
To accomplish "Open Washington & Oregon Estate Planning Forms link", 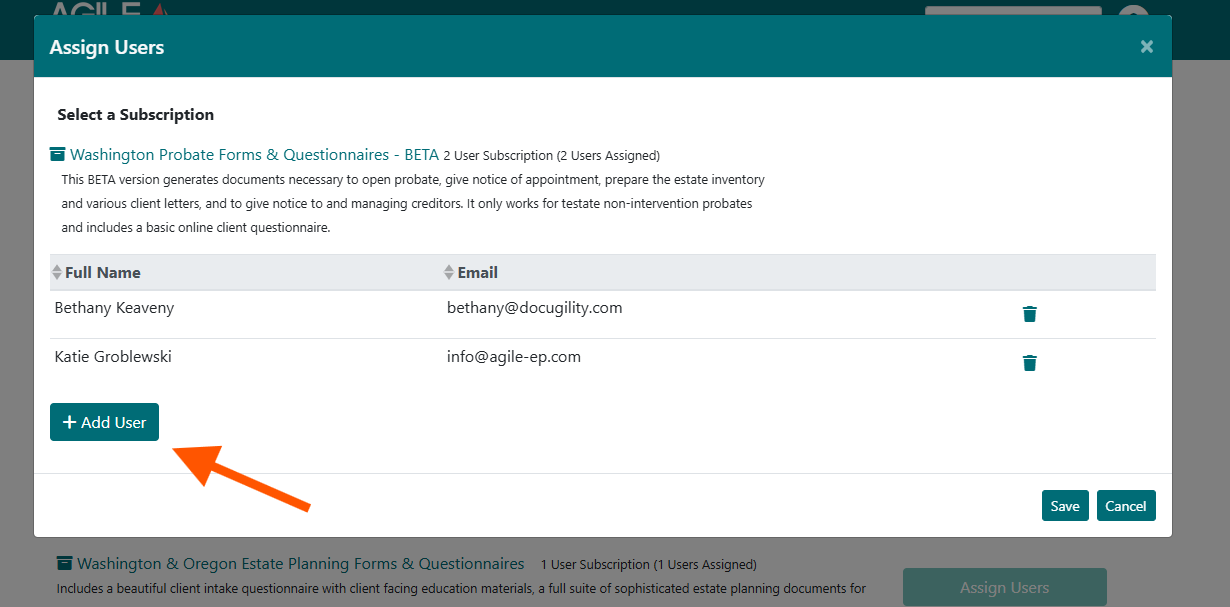I will [x=301, y=564].
